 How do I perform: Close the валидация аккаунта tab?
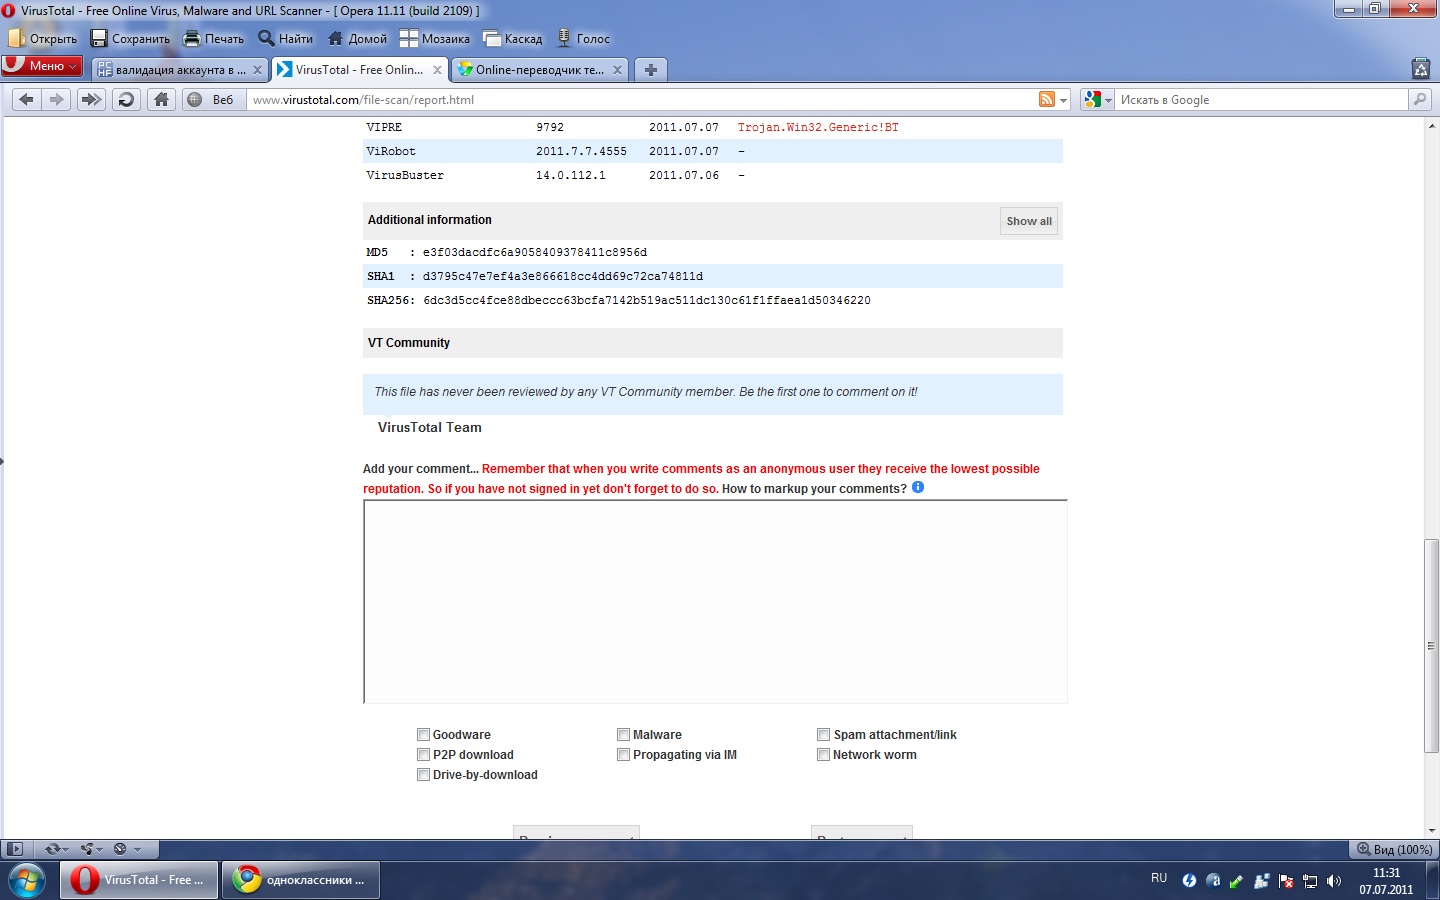pyautogui.click(x=257, y=70)
